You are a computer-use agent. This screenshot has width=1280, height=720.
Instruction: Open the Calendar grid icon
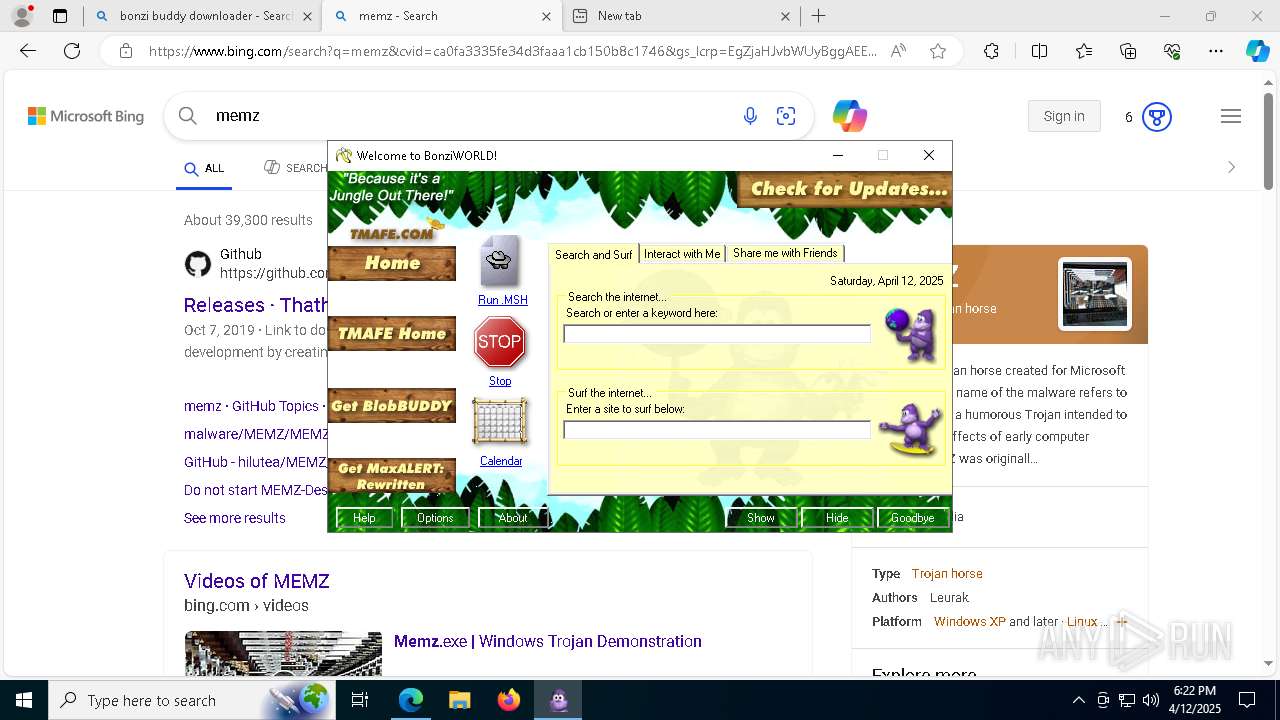[x=500, y=422]
